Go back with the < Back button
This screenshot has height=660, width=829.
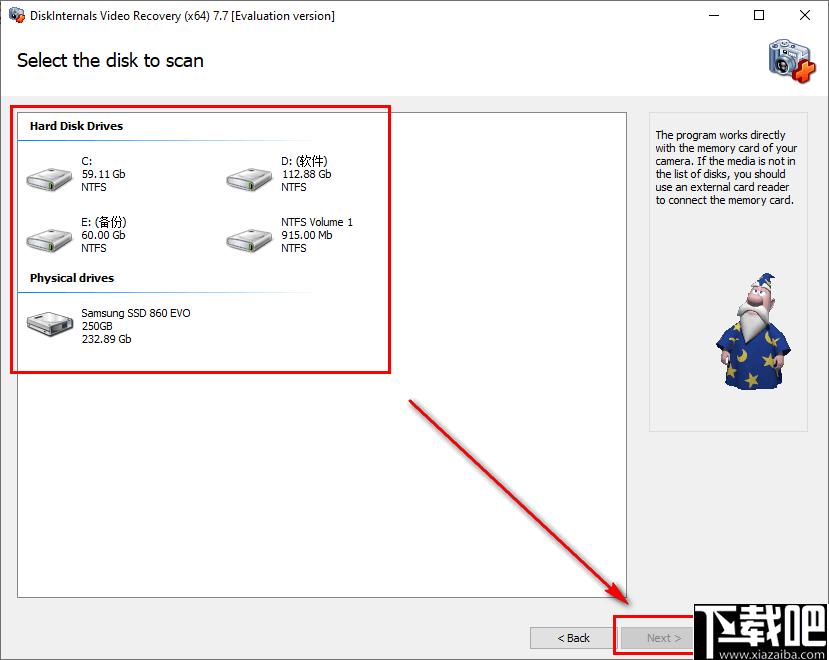click(x=573, y=638)
